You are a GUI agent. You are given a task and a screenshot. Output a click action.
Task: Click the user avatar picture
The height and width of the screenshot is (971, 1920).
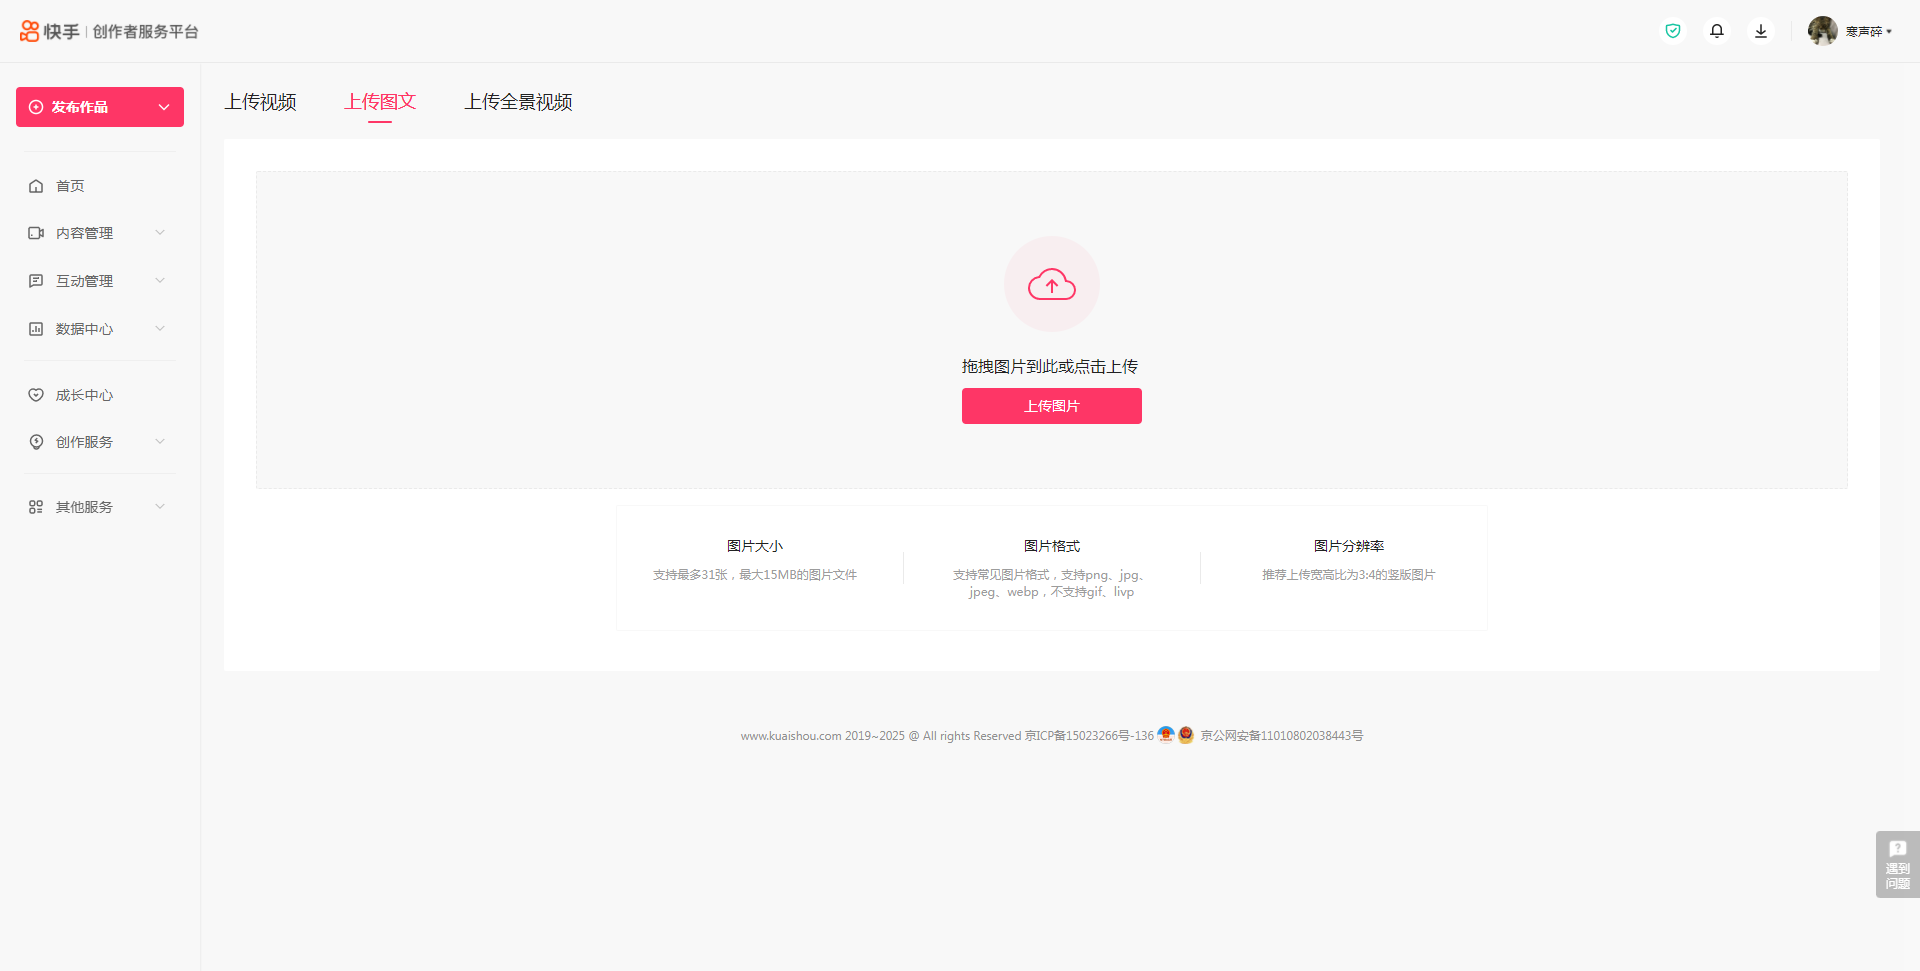coord(1822,31)
